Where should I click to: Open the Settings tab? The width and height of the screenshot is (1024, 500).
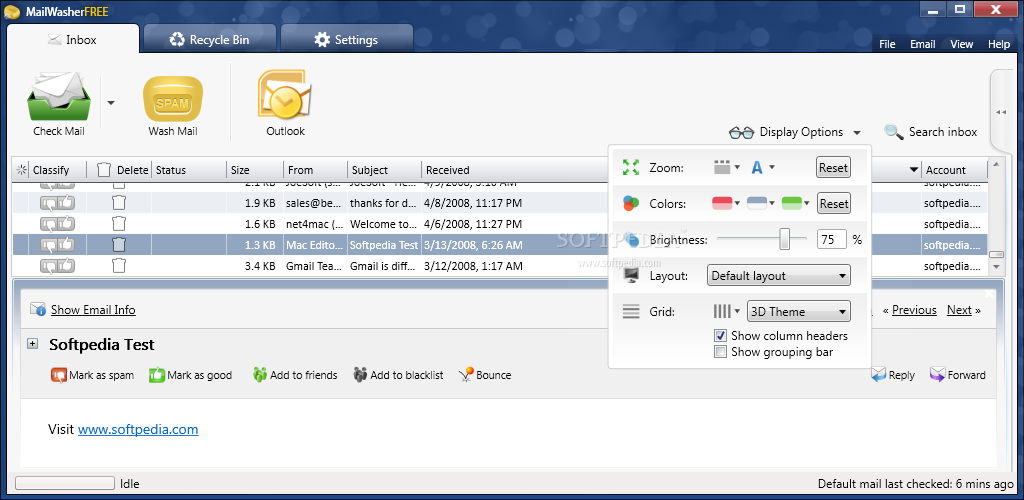point(346,39)
